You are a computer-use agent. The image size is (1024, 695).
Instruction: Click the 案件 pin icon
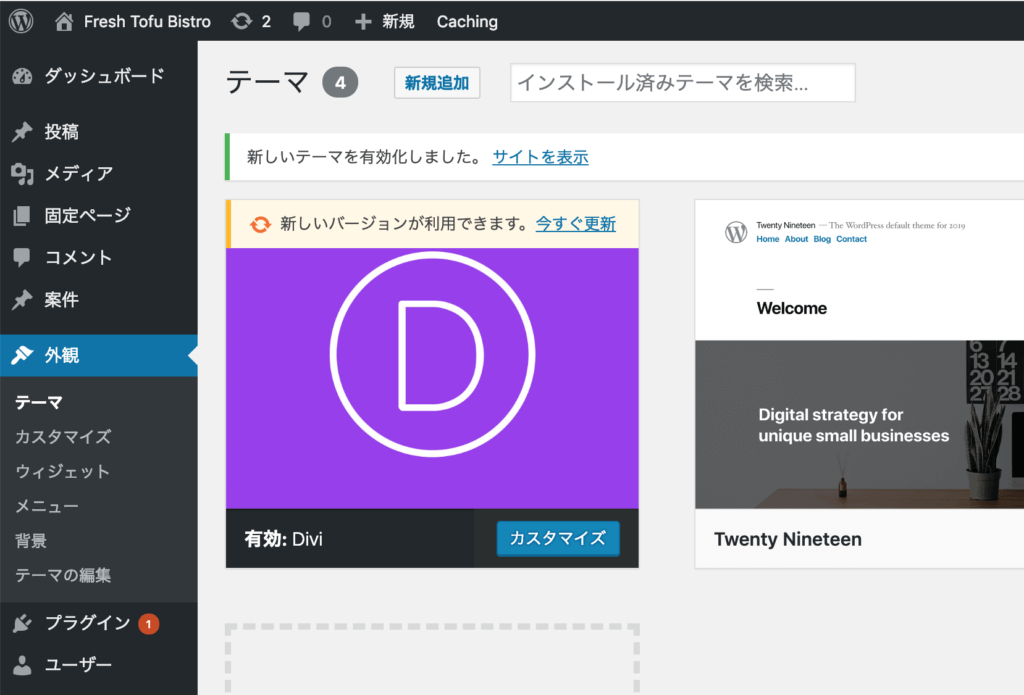(x=22, y=299)
